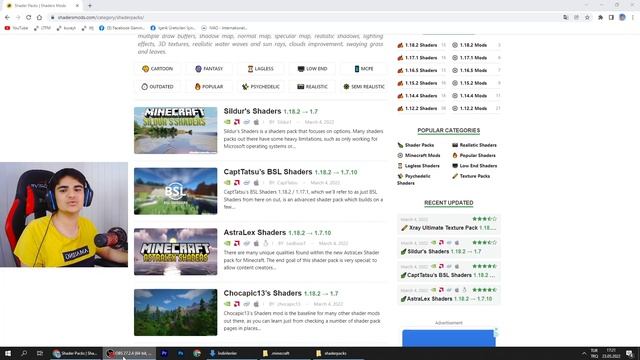Open Chocapic13's Shaders article title

pyautogui.click(x=262, y=293)
